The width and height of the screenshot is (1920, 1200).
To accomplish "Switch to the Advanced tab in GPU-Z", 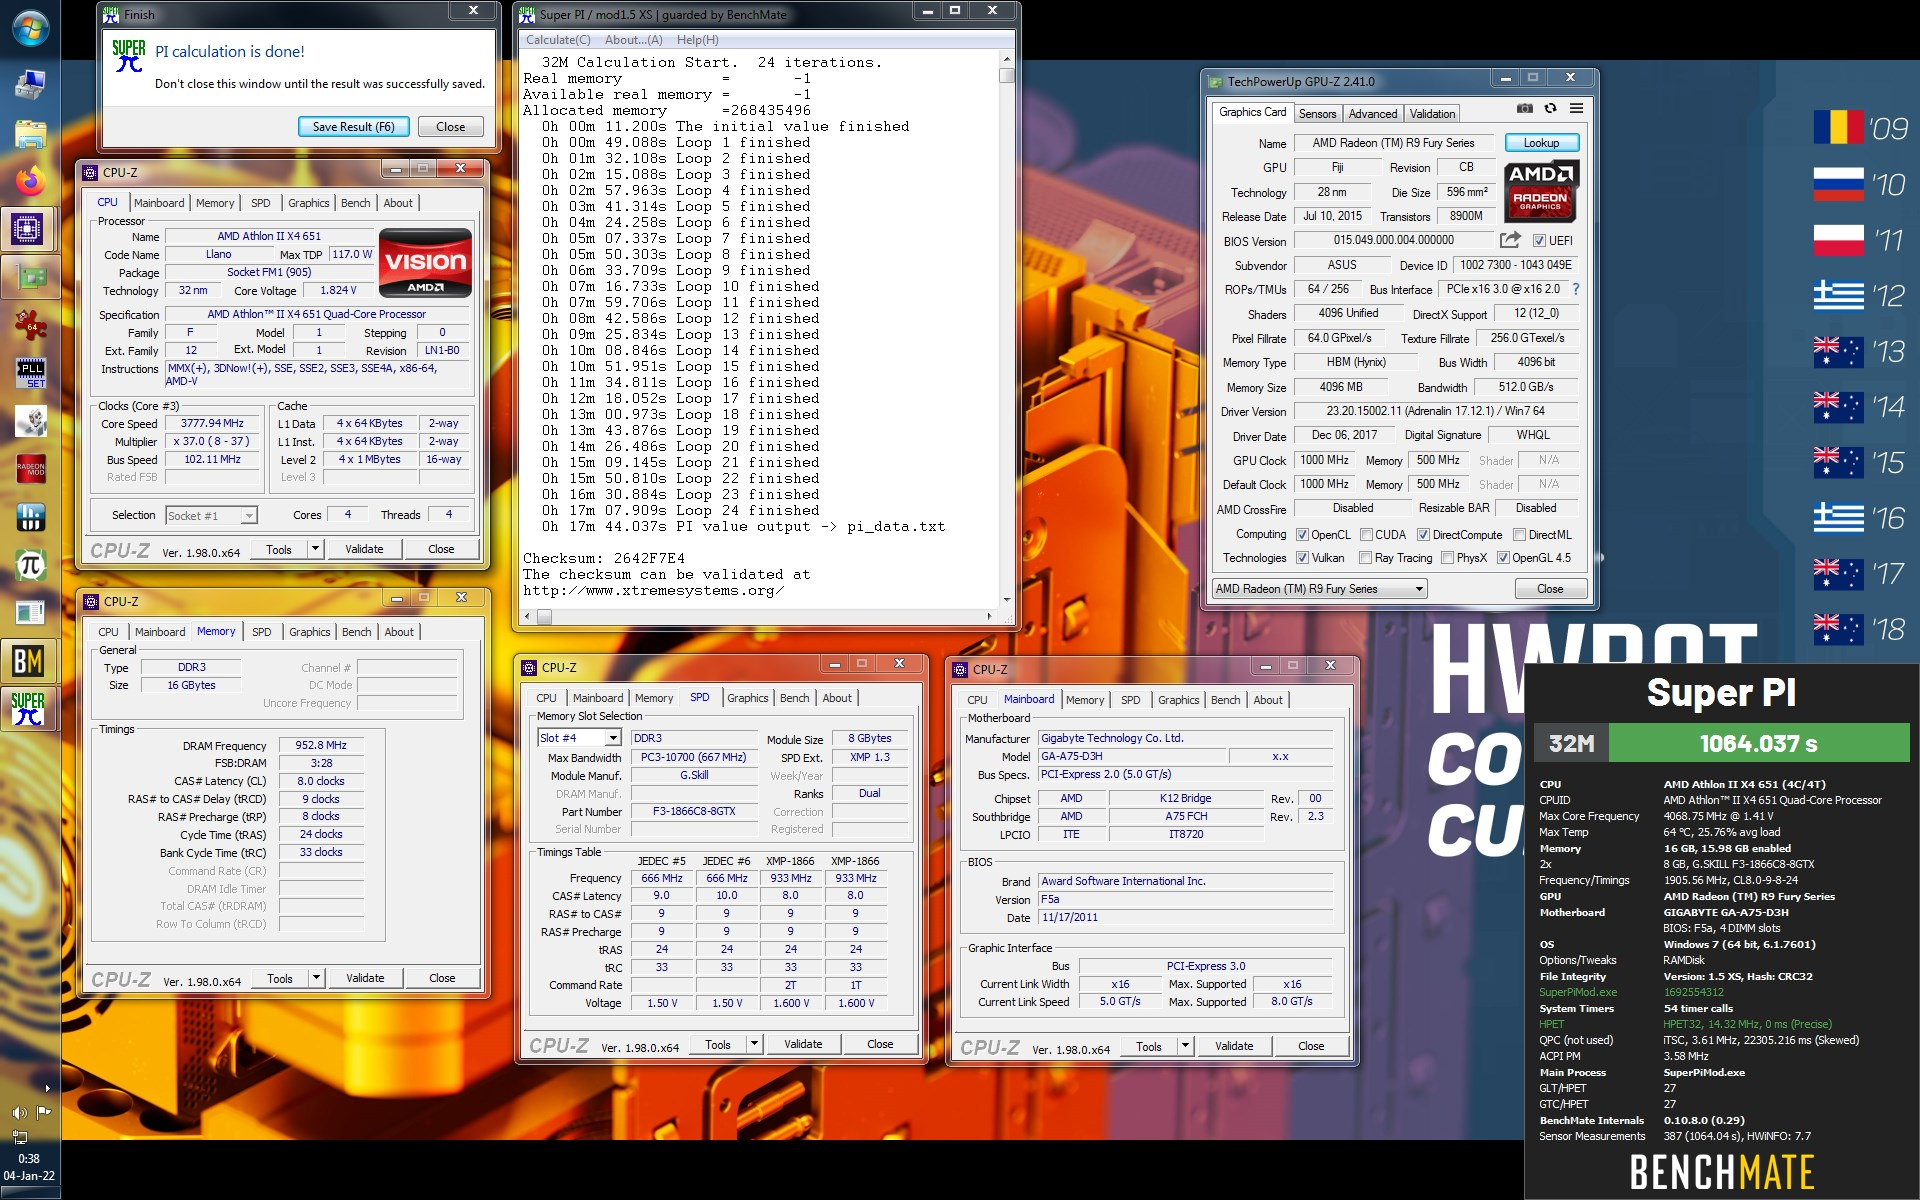I will (1373, 114).
